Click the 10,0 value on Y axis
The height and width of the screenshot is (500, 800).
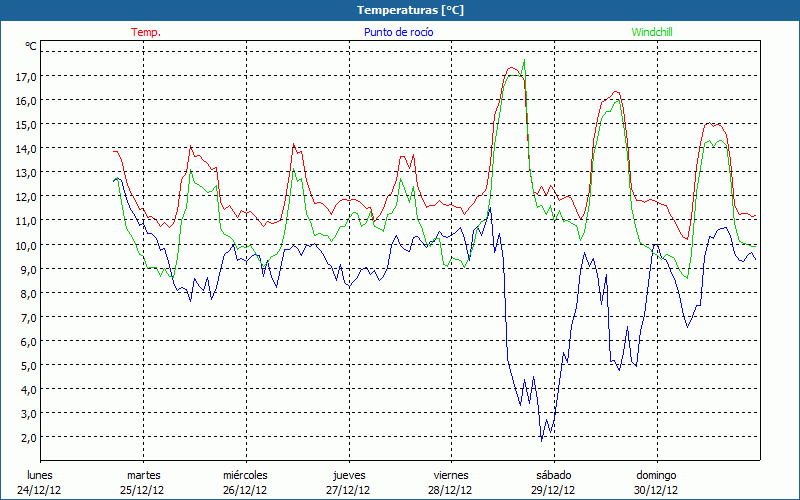click(26, 245)
